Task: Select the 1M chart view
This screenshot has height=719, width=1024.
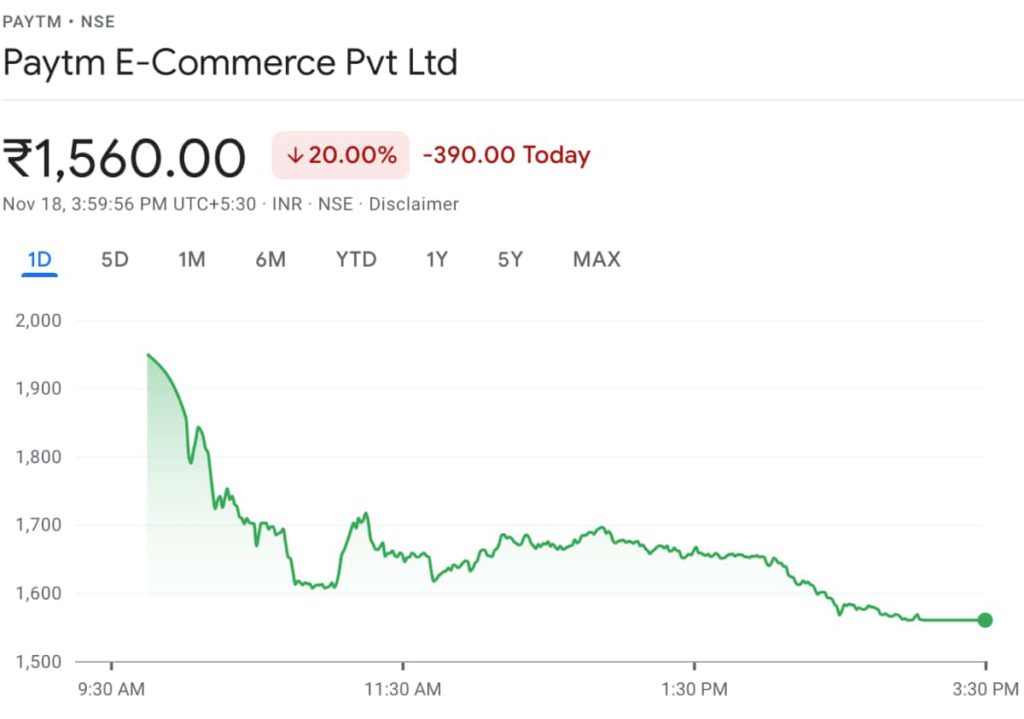Action: (191, 259)
